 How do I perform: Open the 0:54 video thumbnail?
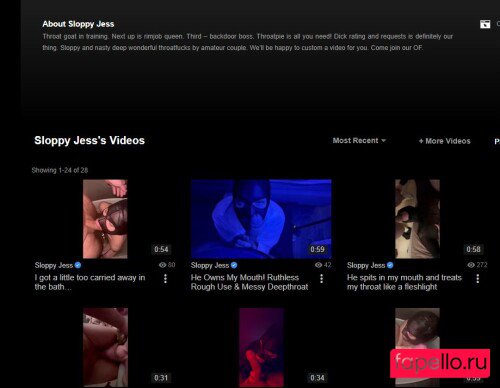[x=105, y=219]
